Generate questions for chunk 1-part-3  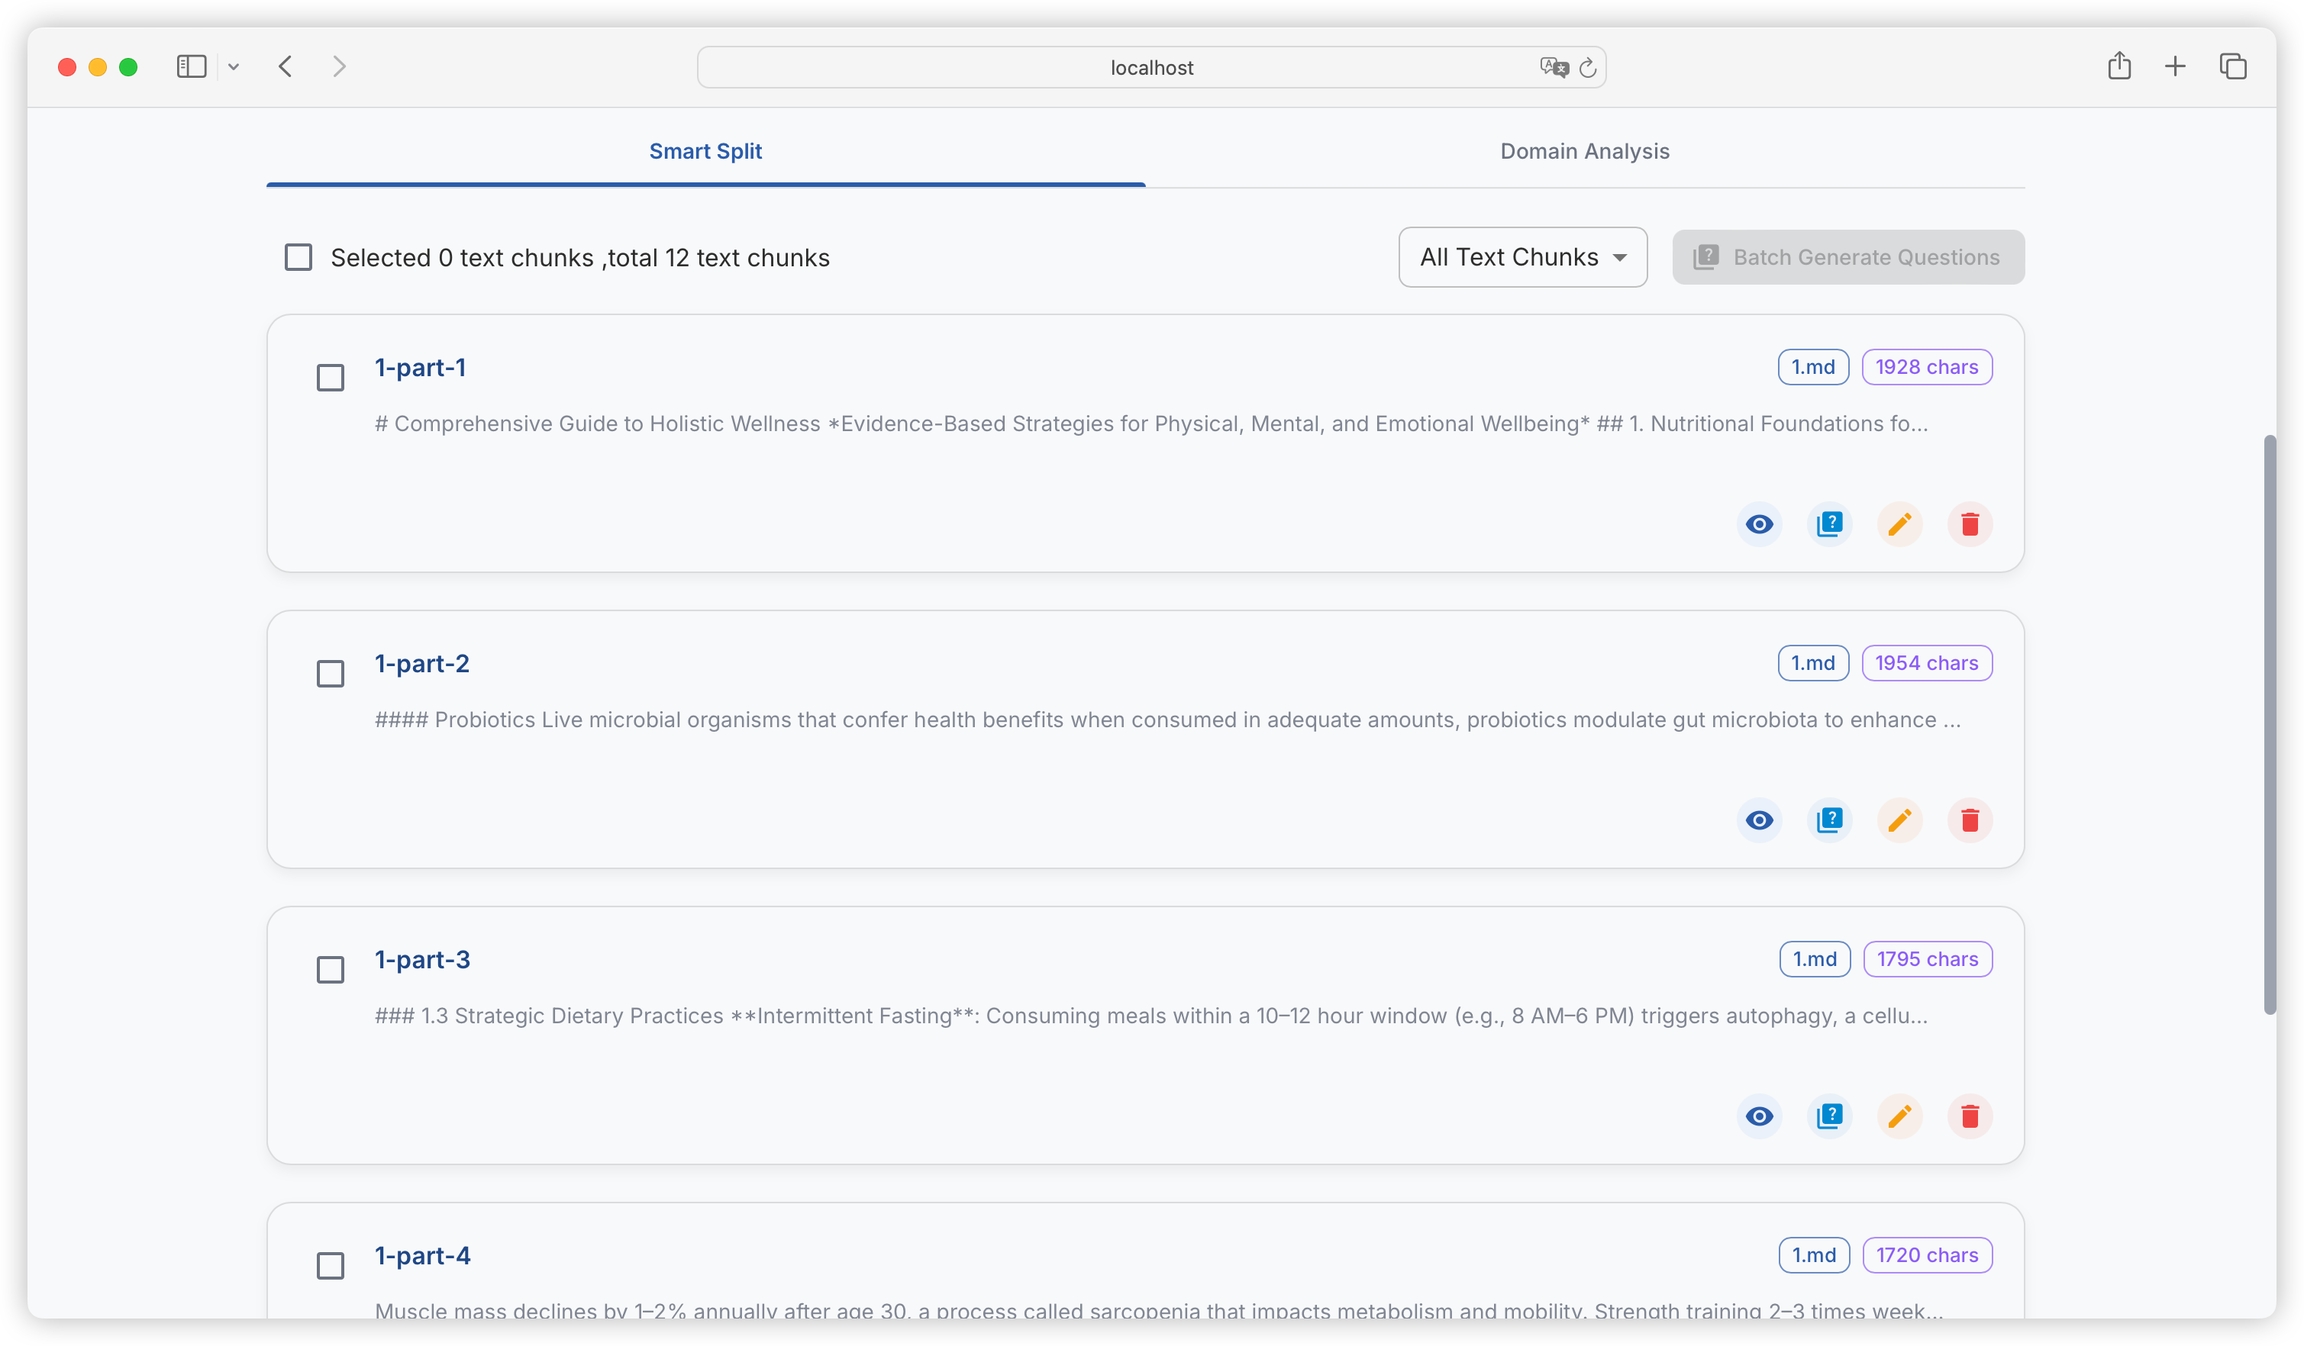tap(1829, 1116)
